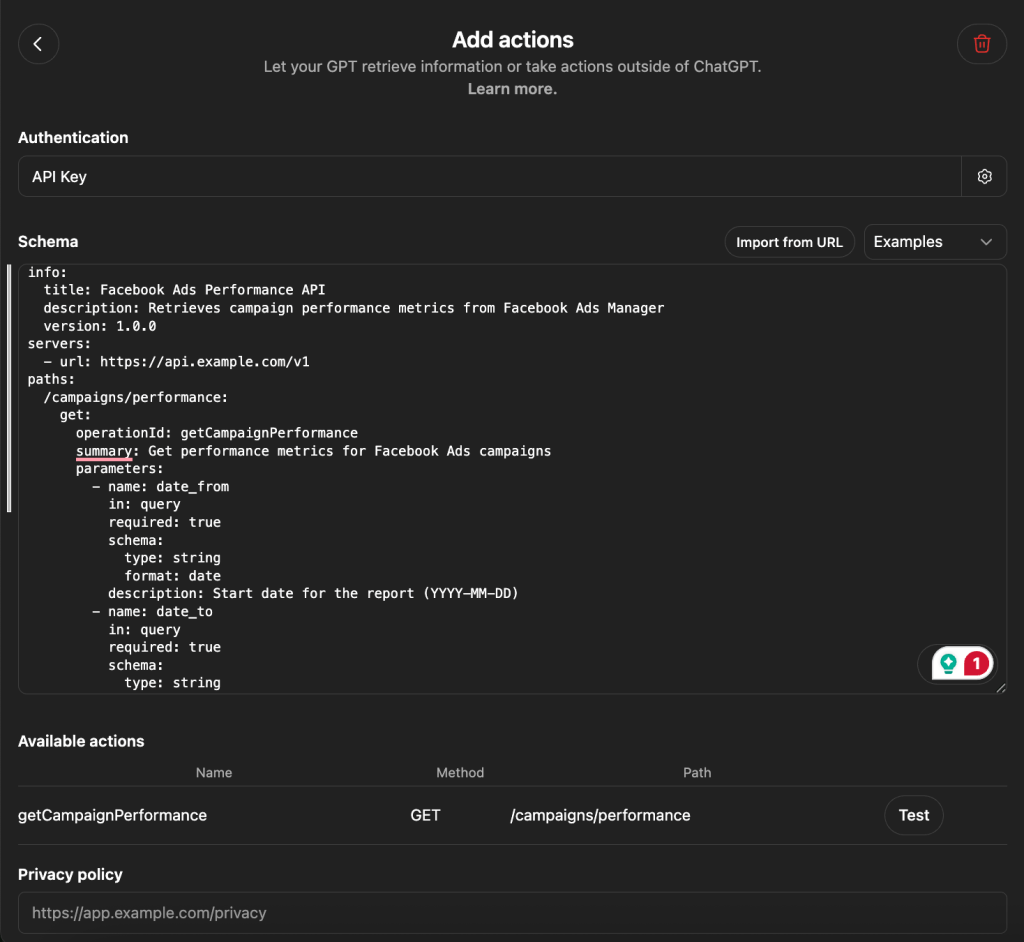This screenshot has width=1024, height=942.
Task: Click the Name column header
Action: tap(214, 772)
